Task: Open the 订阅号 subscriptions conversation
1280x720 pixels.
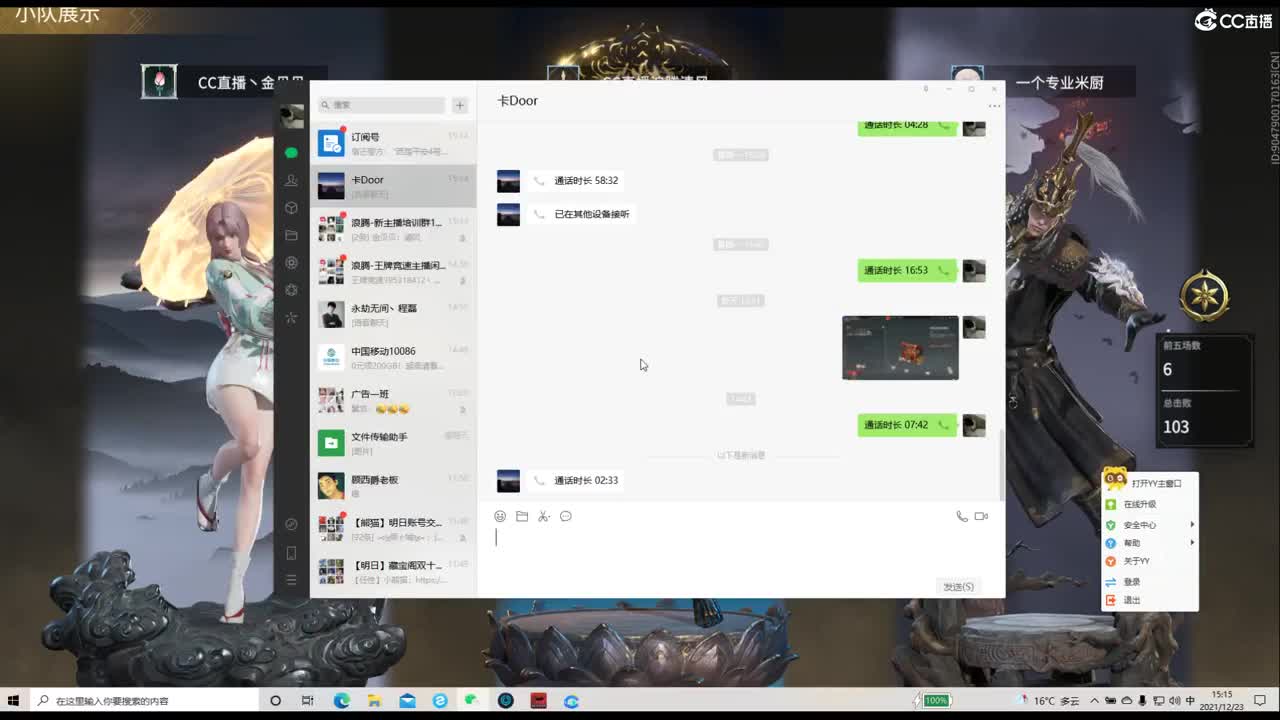Action: point(393,143)
